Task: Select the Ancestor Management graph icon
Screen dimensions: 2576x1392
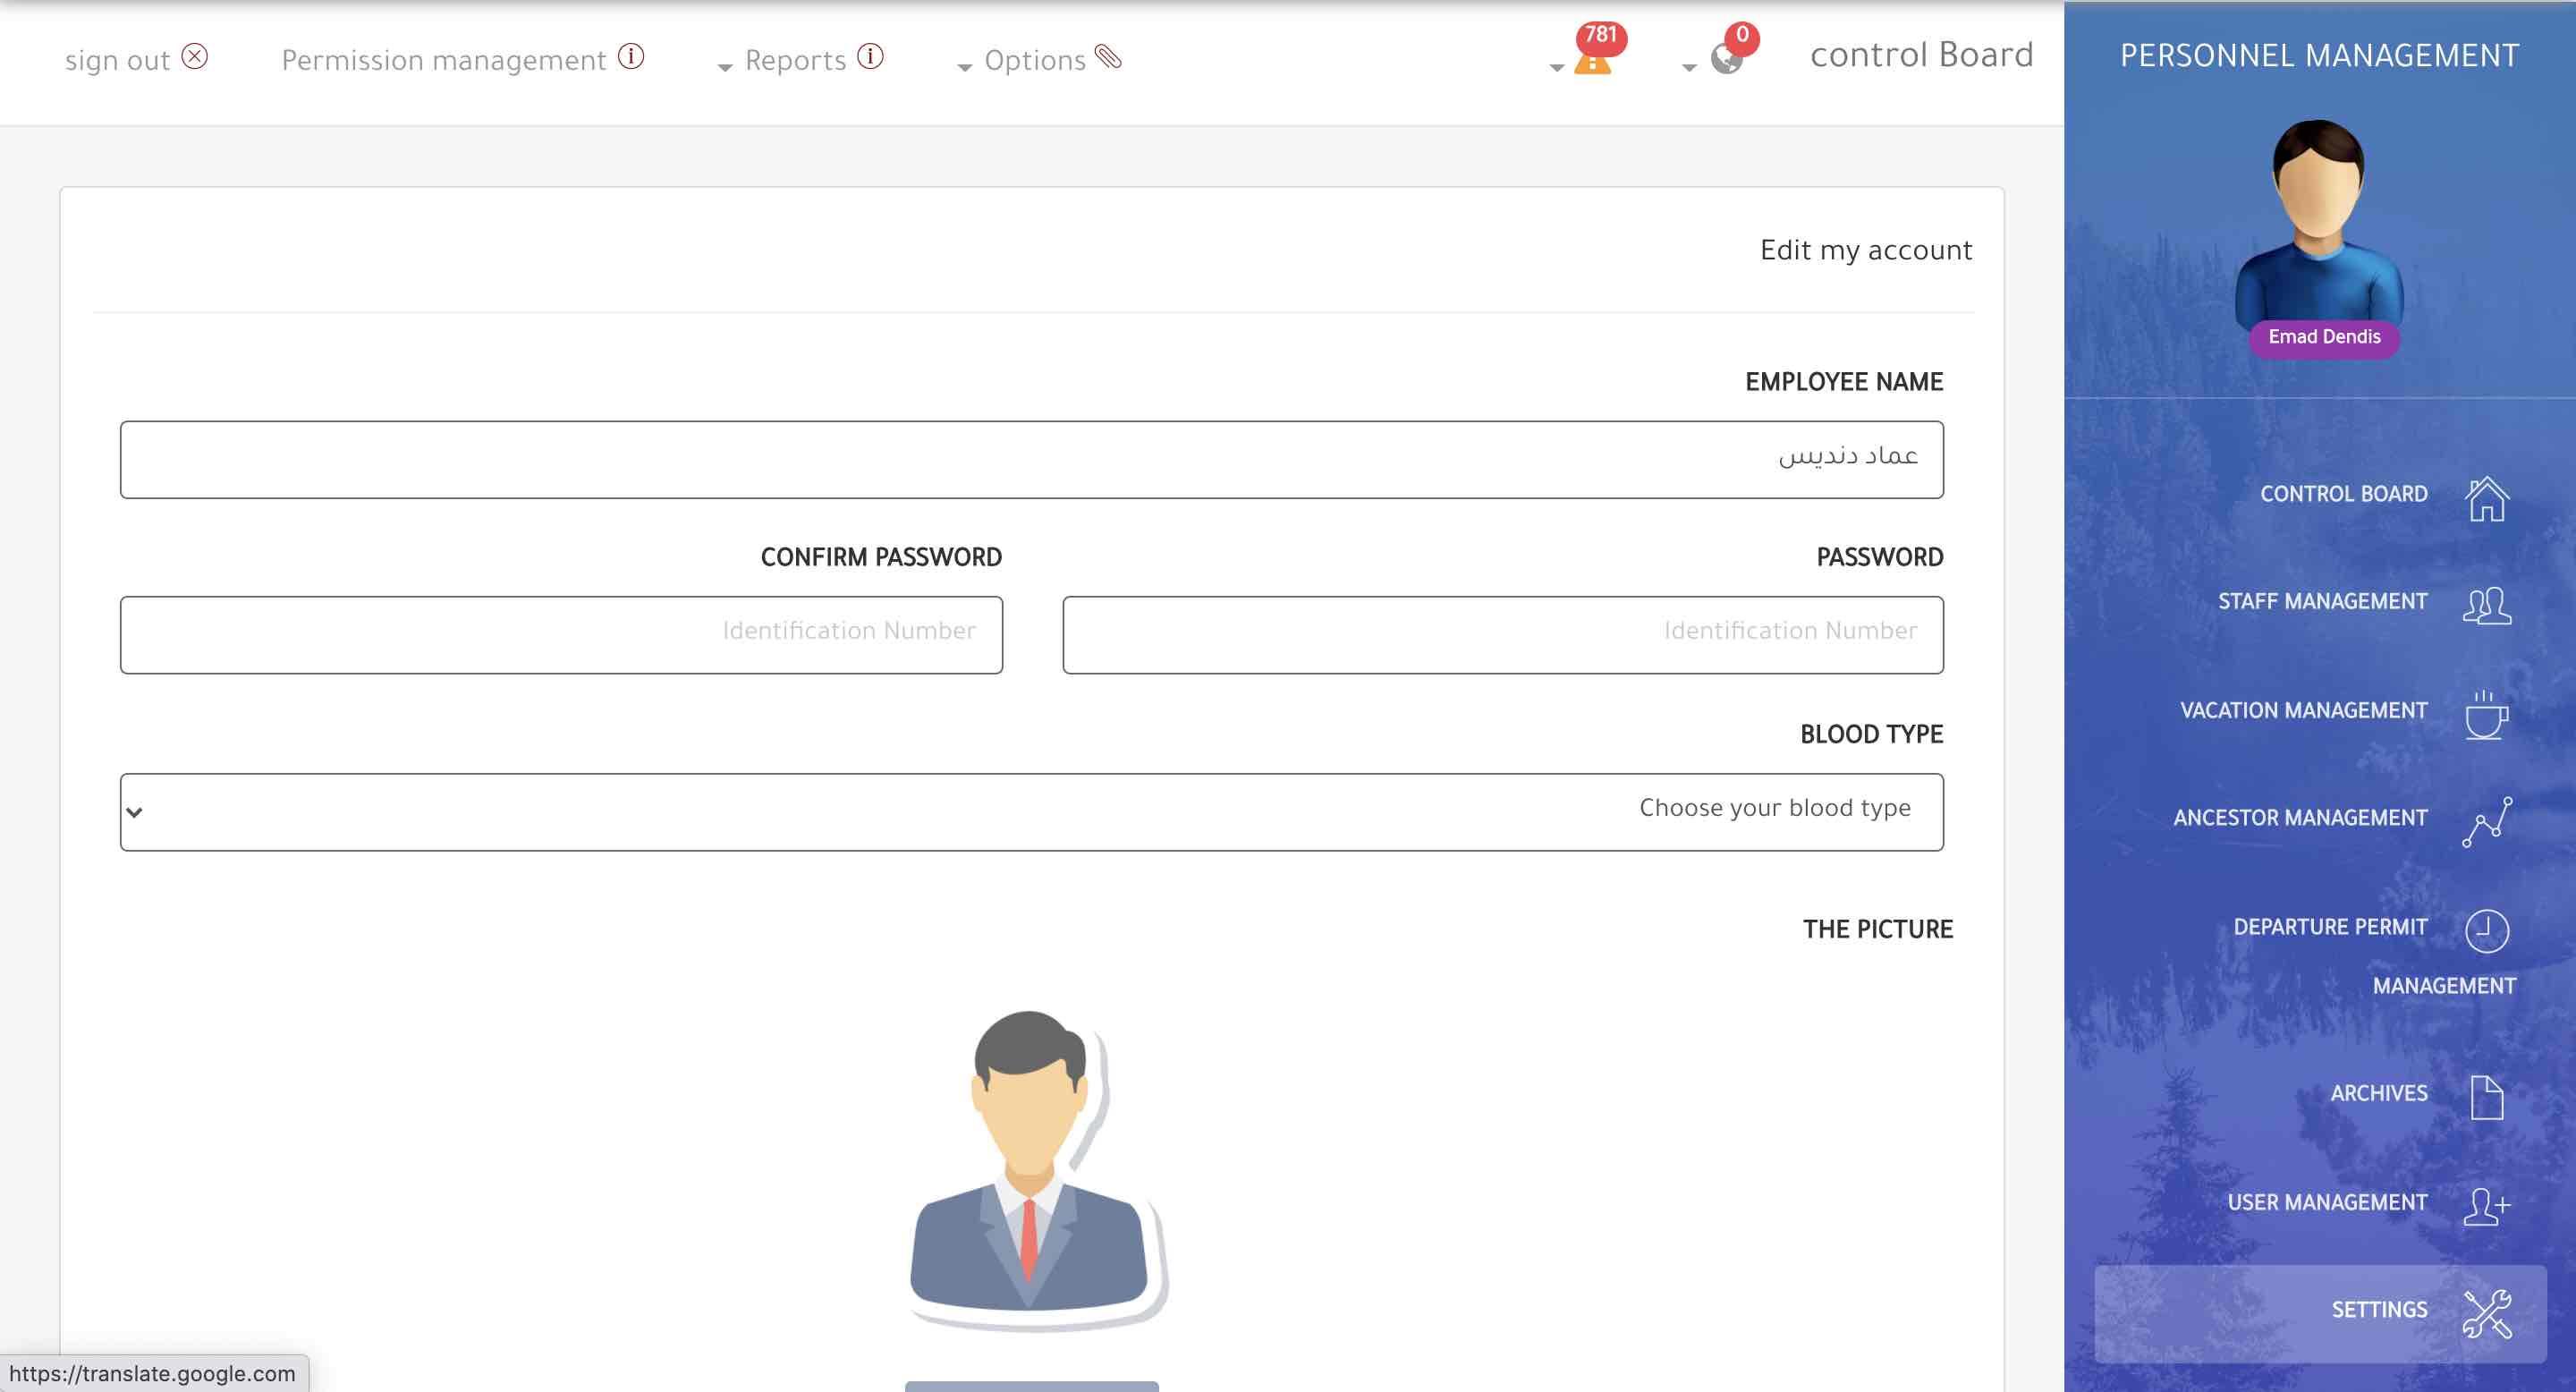Action: 2486,822
